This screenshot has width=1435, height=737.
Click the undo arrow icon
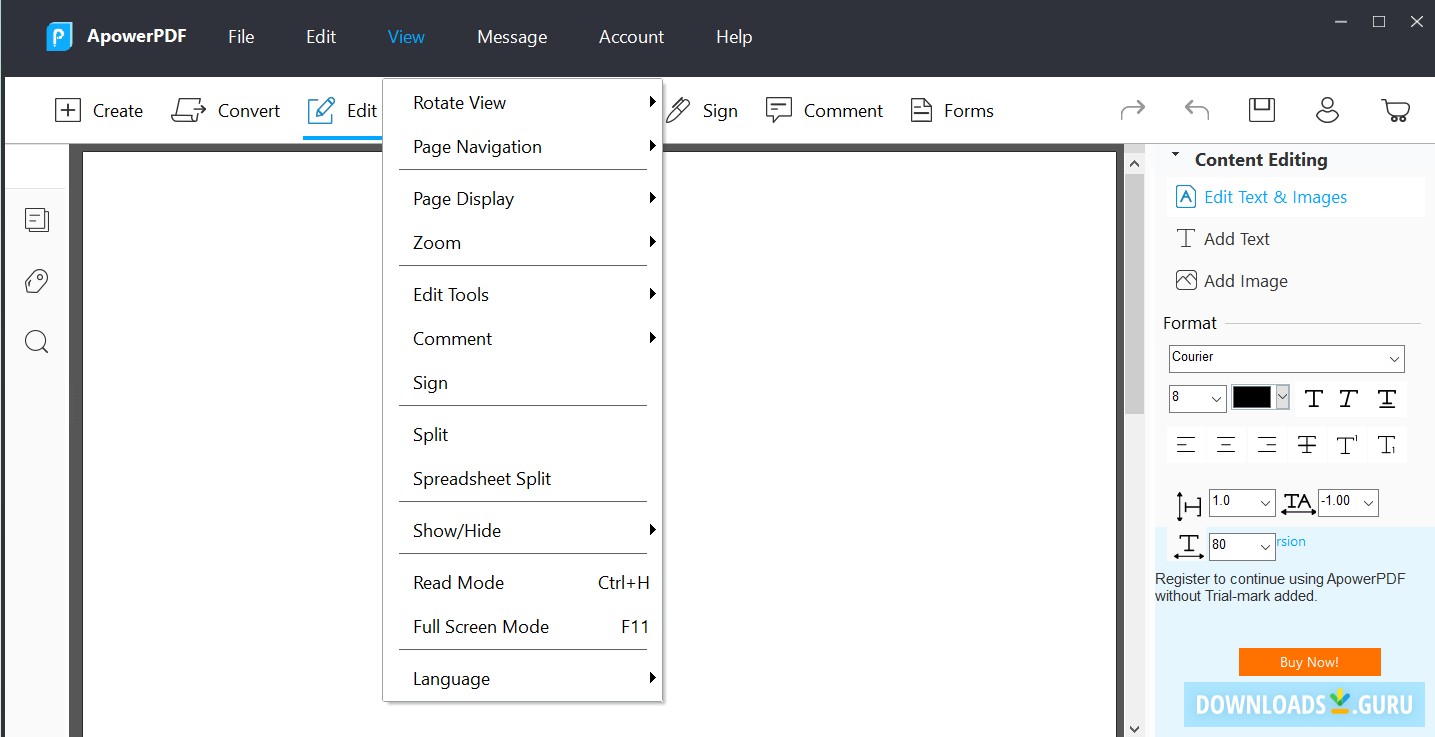click(x=1196, y=110)
